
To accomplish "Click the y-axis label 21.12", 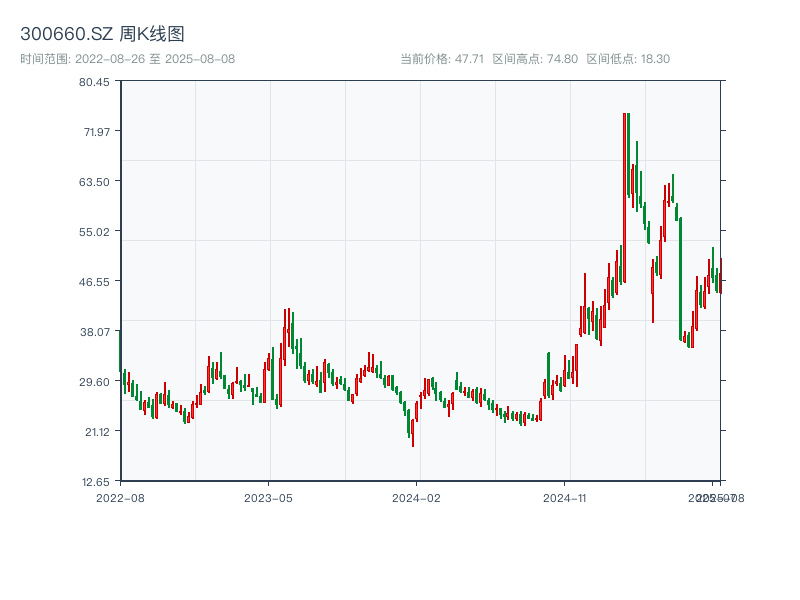I will (97, 432).
